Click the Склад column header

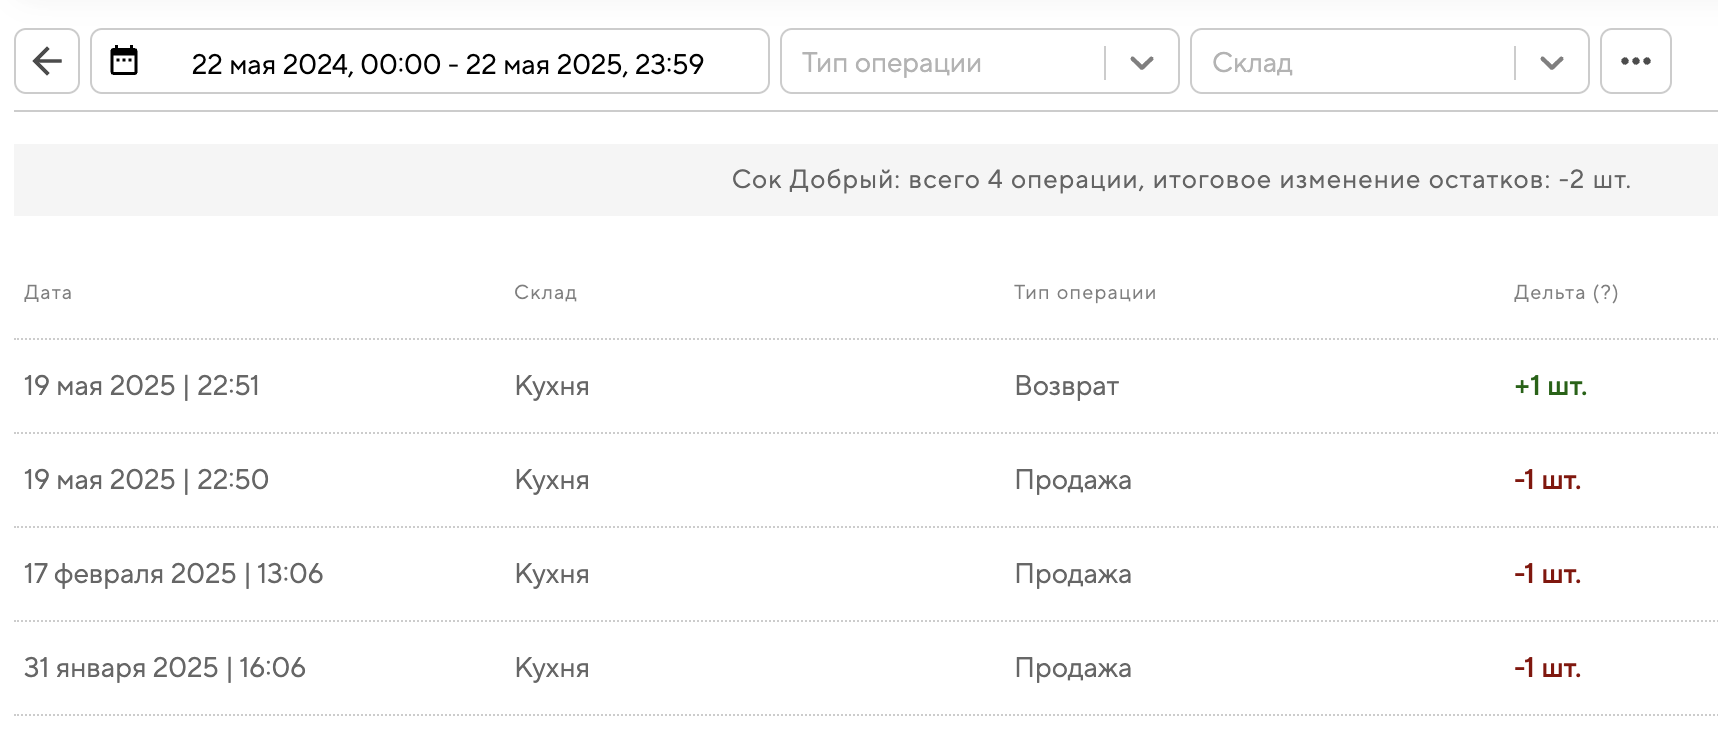point(545,293)
